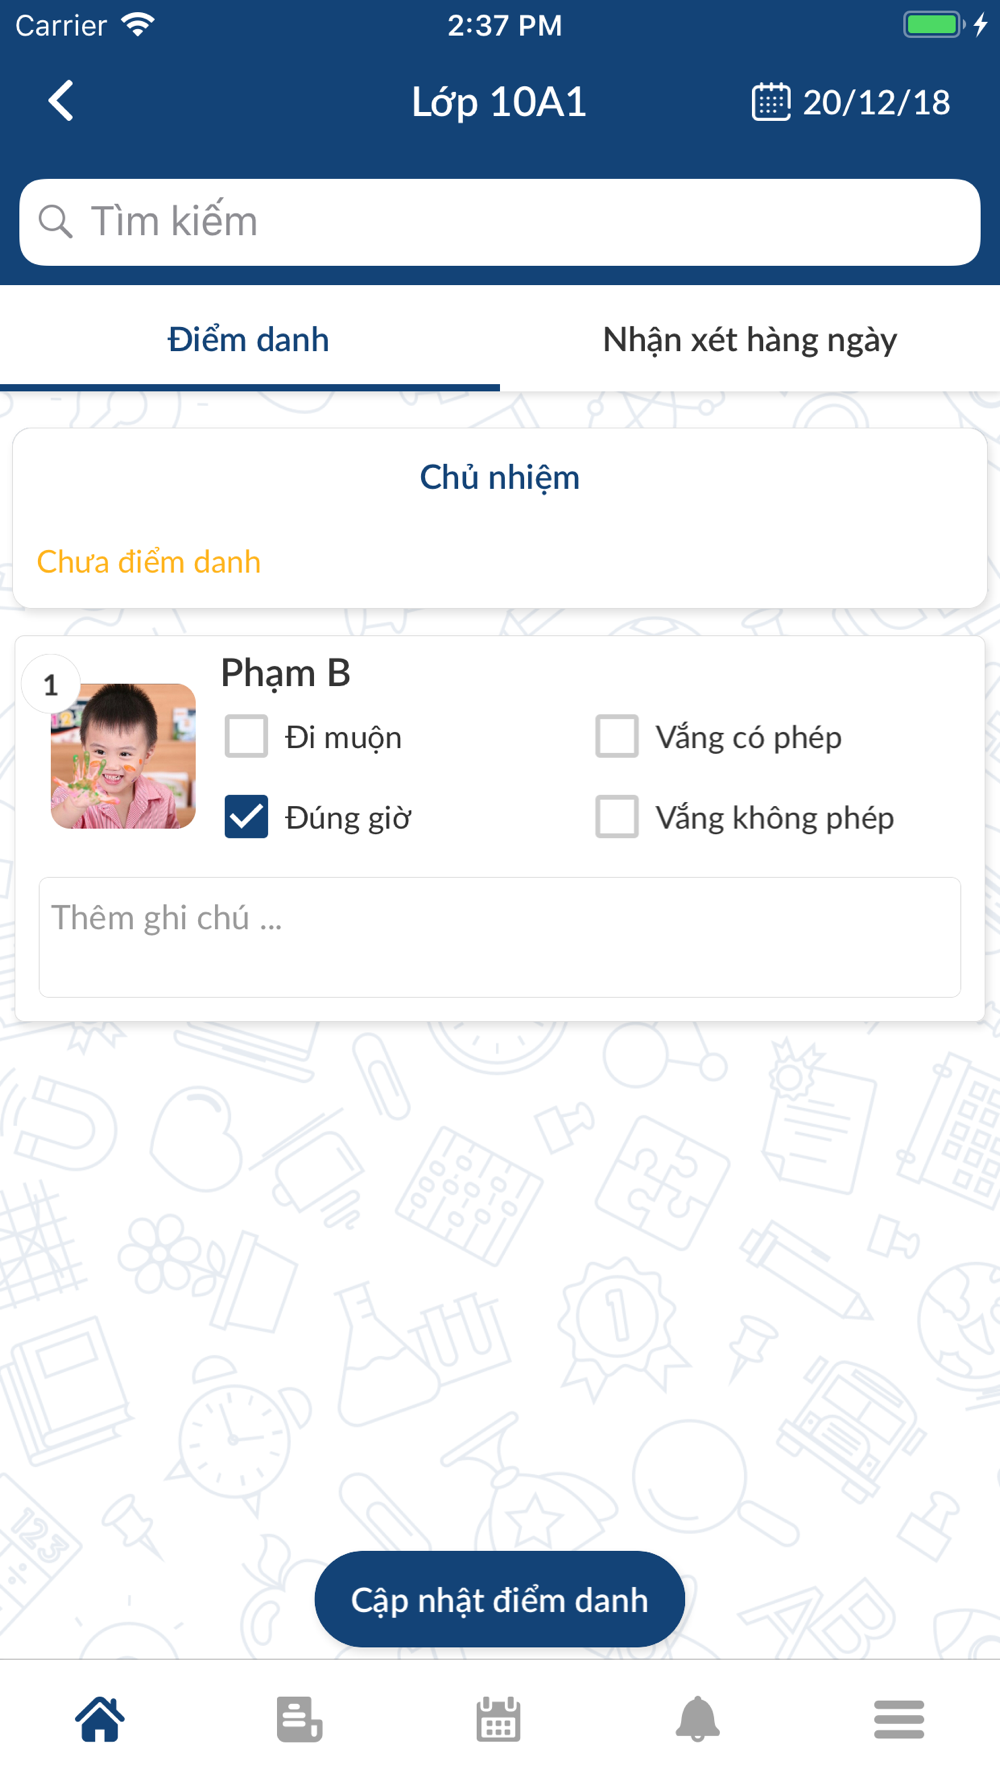Viewport: 1000px width, 1778px height.
Task: Switch to the Điểm danh tab
Action: pos(249,340)
